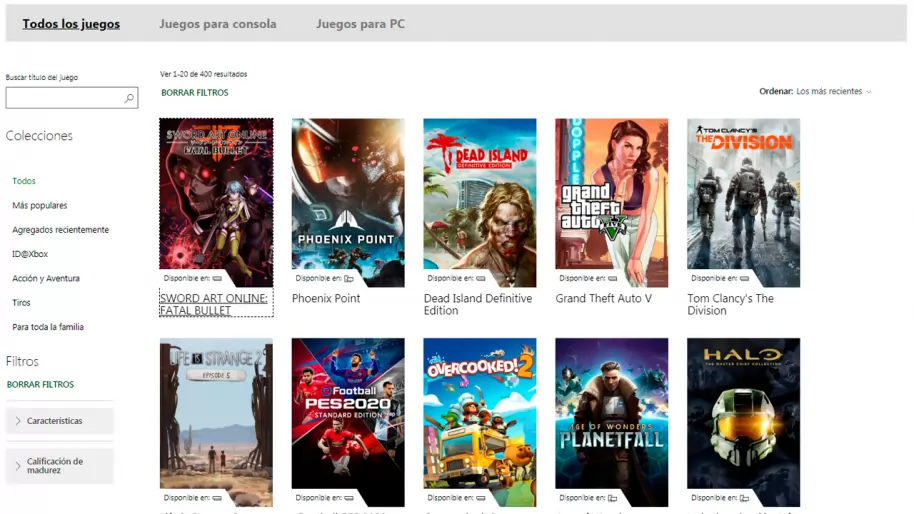This screenshot has height=514, width=914.
Task: Click 'Ver 1-20 de 400 resultados' text
Action: click(203, 75)
